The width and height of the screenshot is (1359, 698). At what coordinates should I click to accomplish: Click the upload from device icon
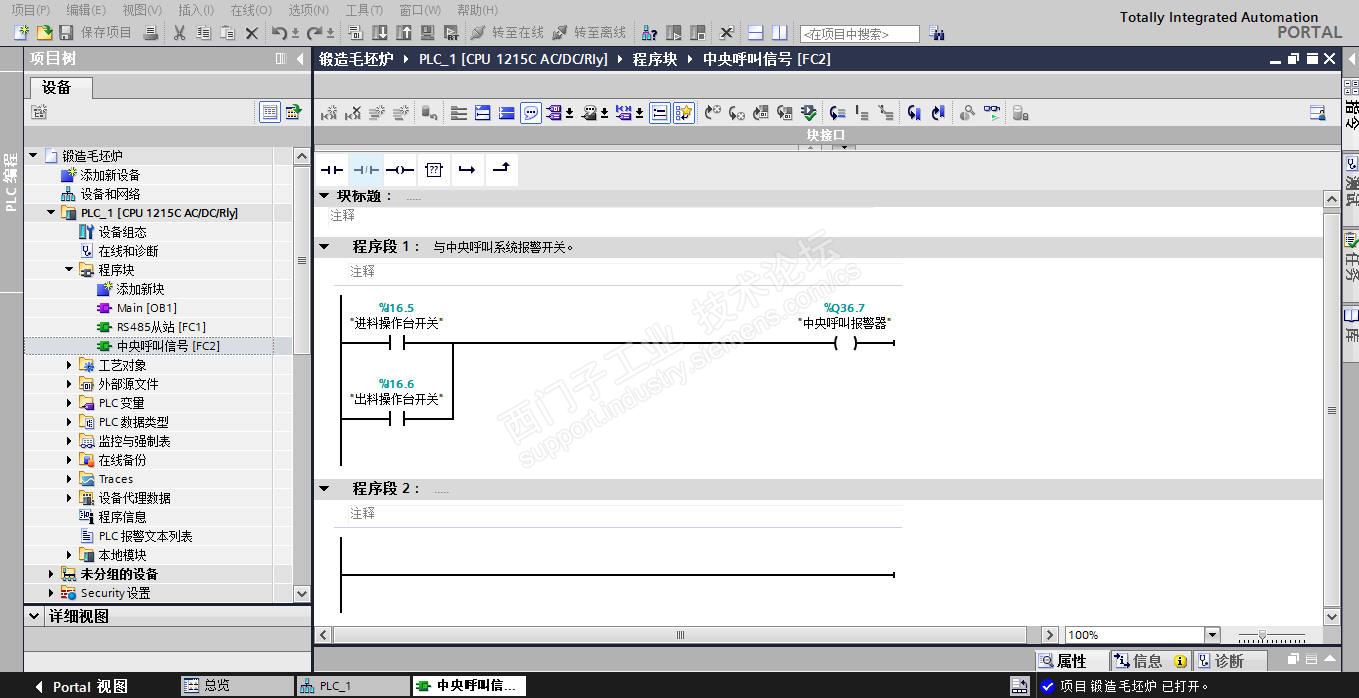(x=404, y=33)
